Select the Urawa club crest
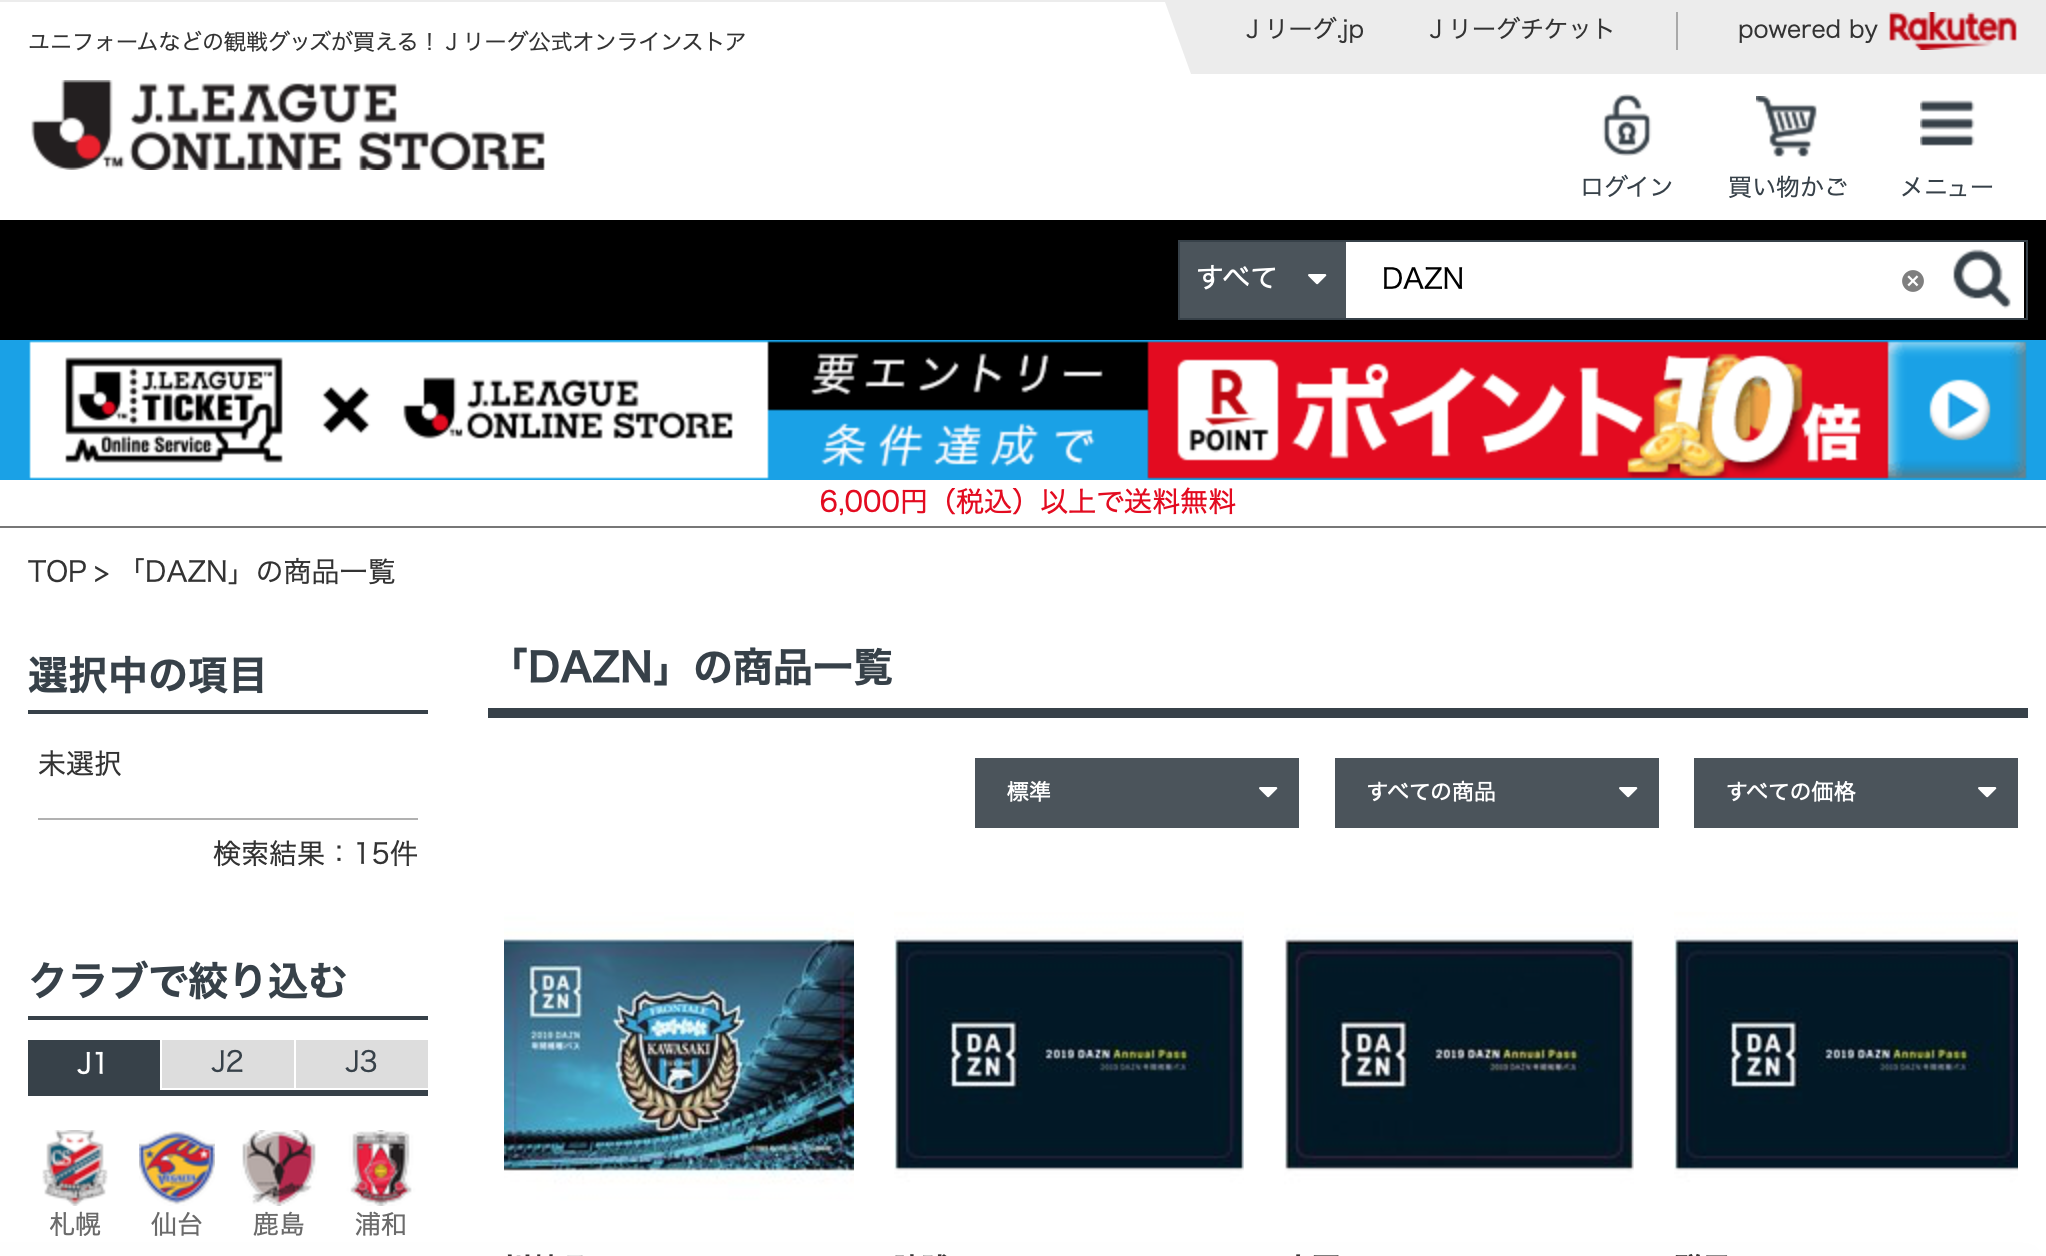Image resolution: width=2046 pixels, height=1256 pixels. pos(380,1167)
